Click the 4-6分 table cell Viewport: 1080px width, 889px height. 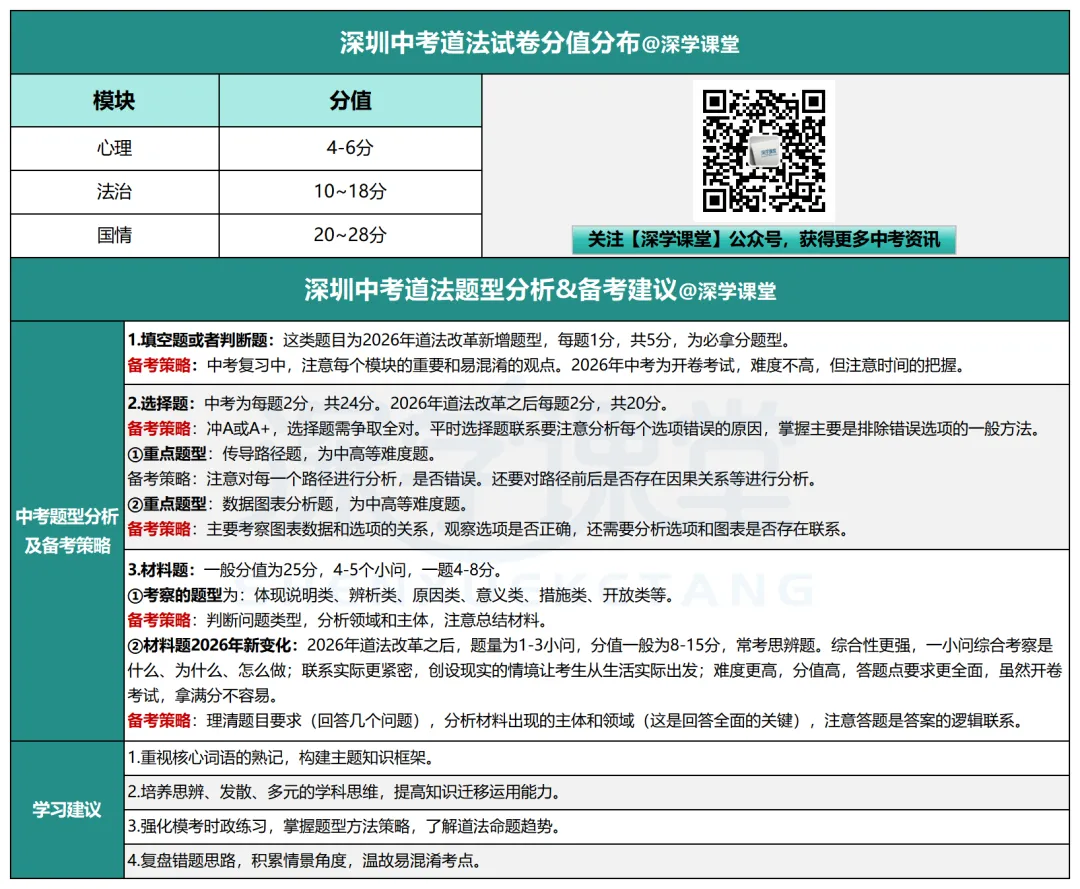pos(351,149)
